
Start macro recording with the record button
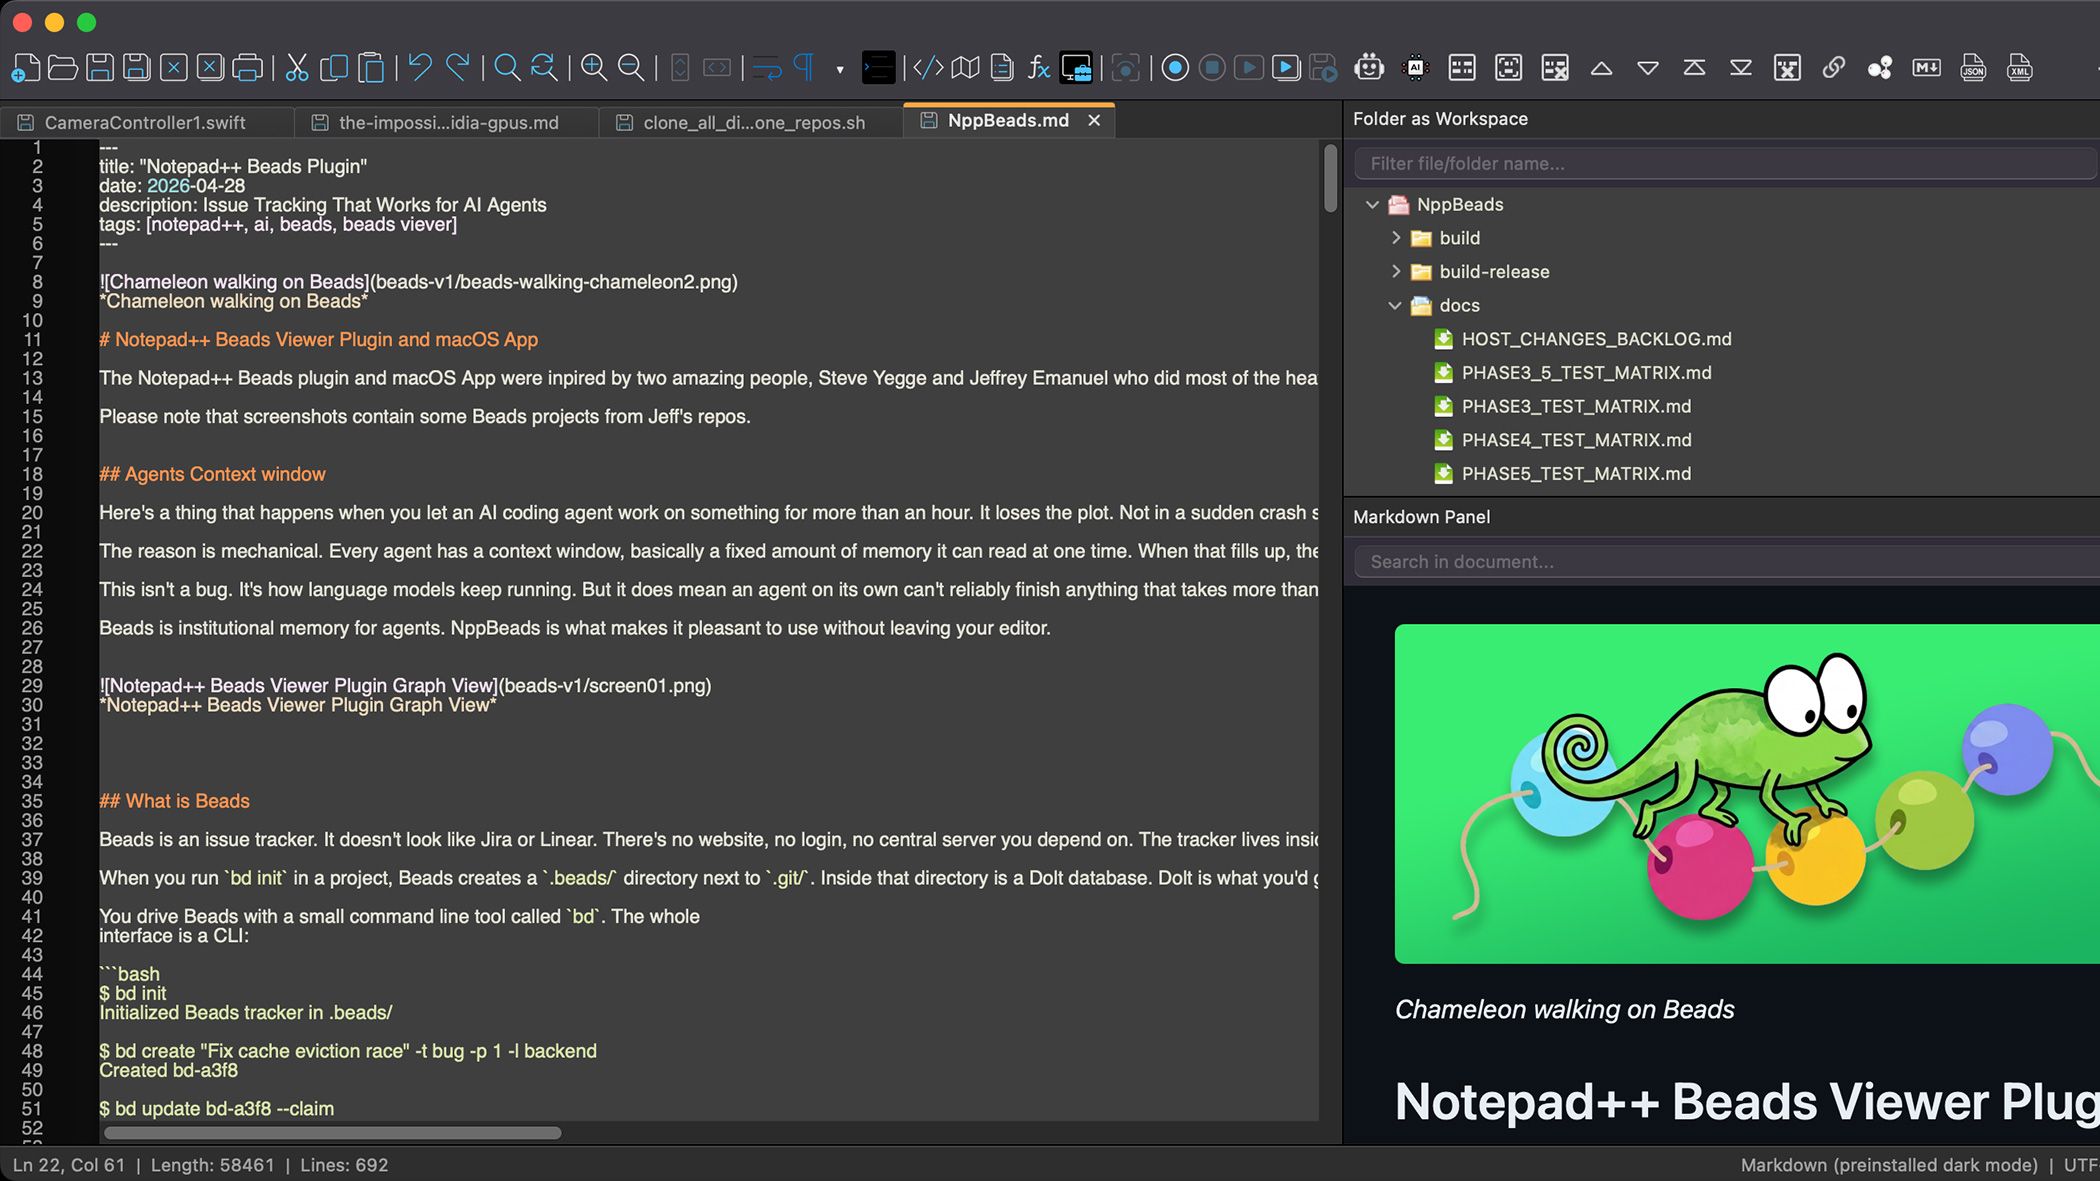[1175, 68]
